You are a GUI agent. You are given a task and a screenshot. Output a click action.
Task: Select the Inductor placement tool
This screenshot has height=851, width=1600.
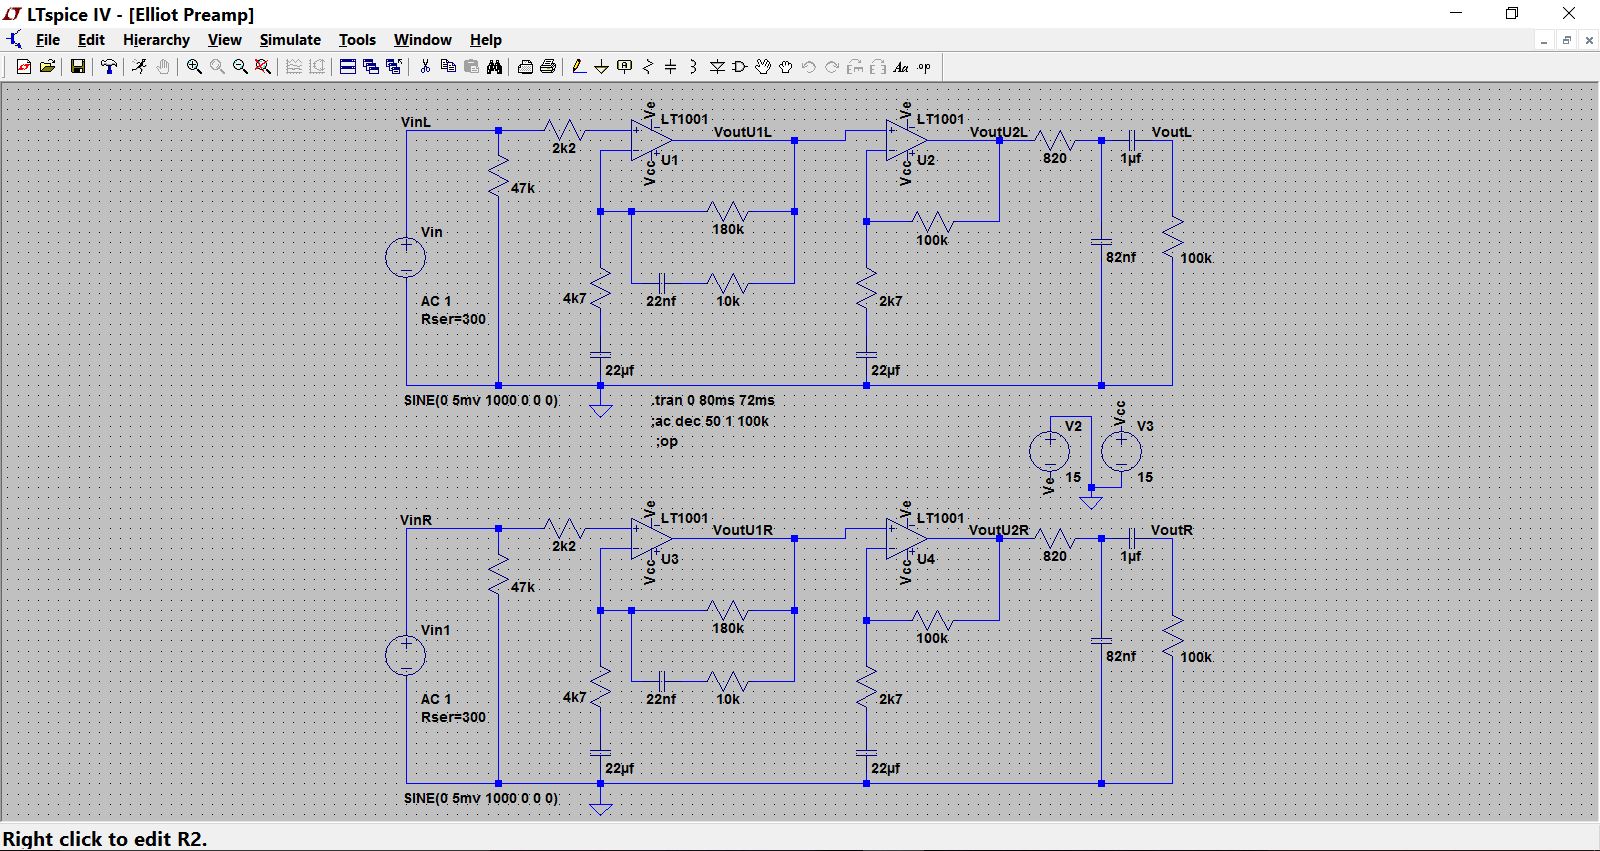[693, 67]
